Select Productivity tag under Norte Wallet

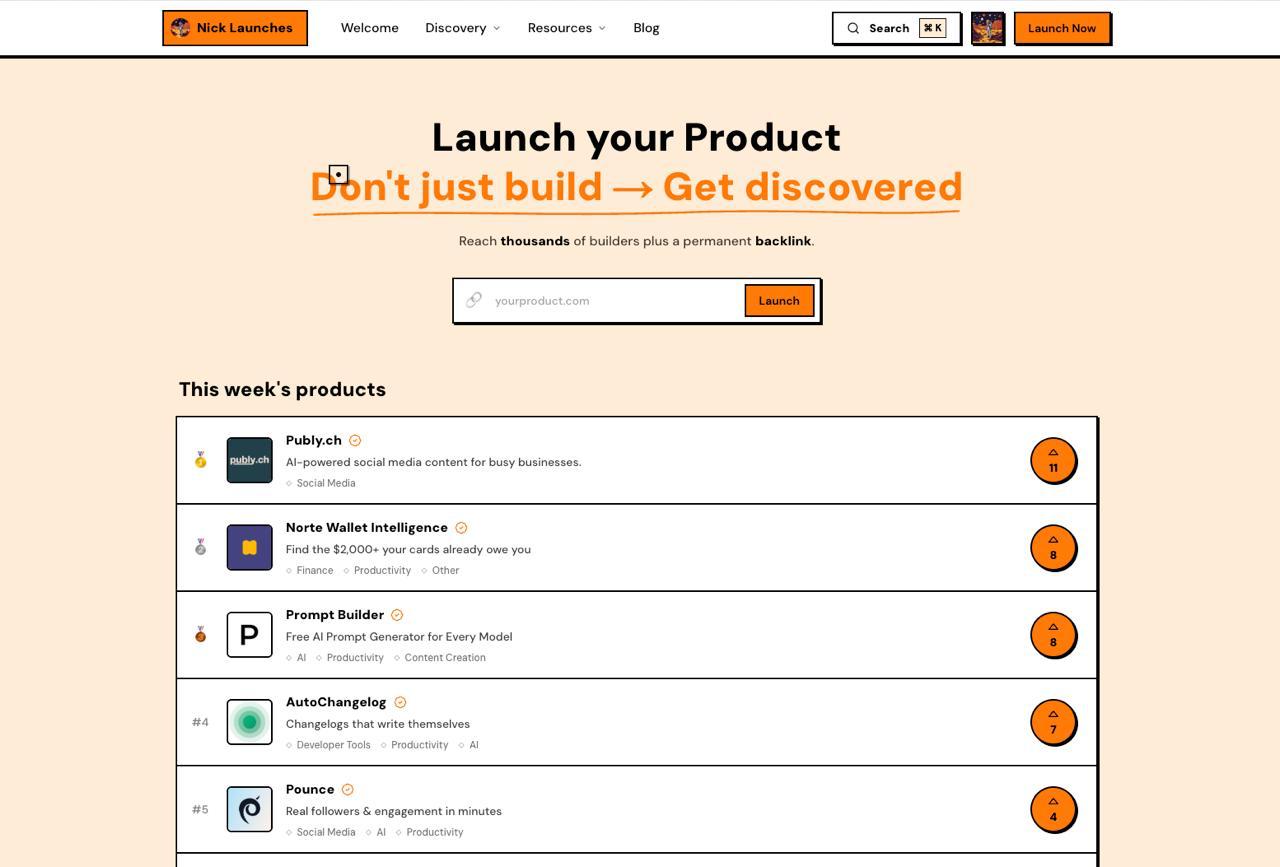click(x=377, y=570)
